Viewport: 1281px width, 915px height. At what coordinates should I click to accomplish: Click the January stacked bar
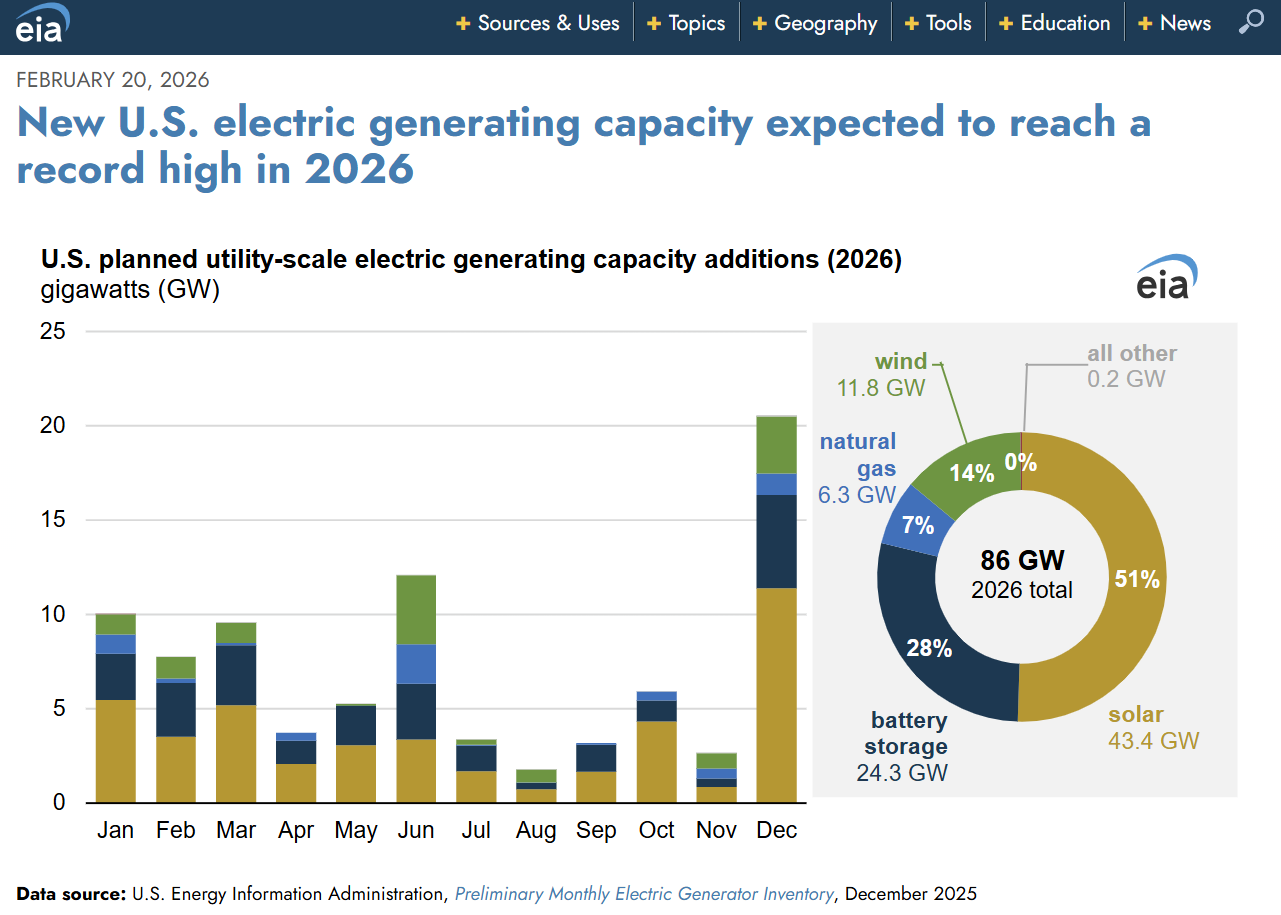(116, 708)
